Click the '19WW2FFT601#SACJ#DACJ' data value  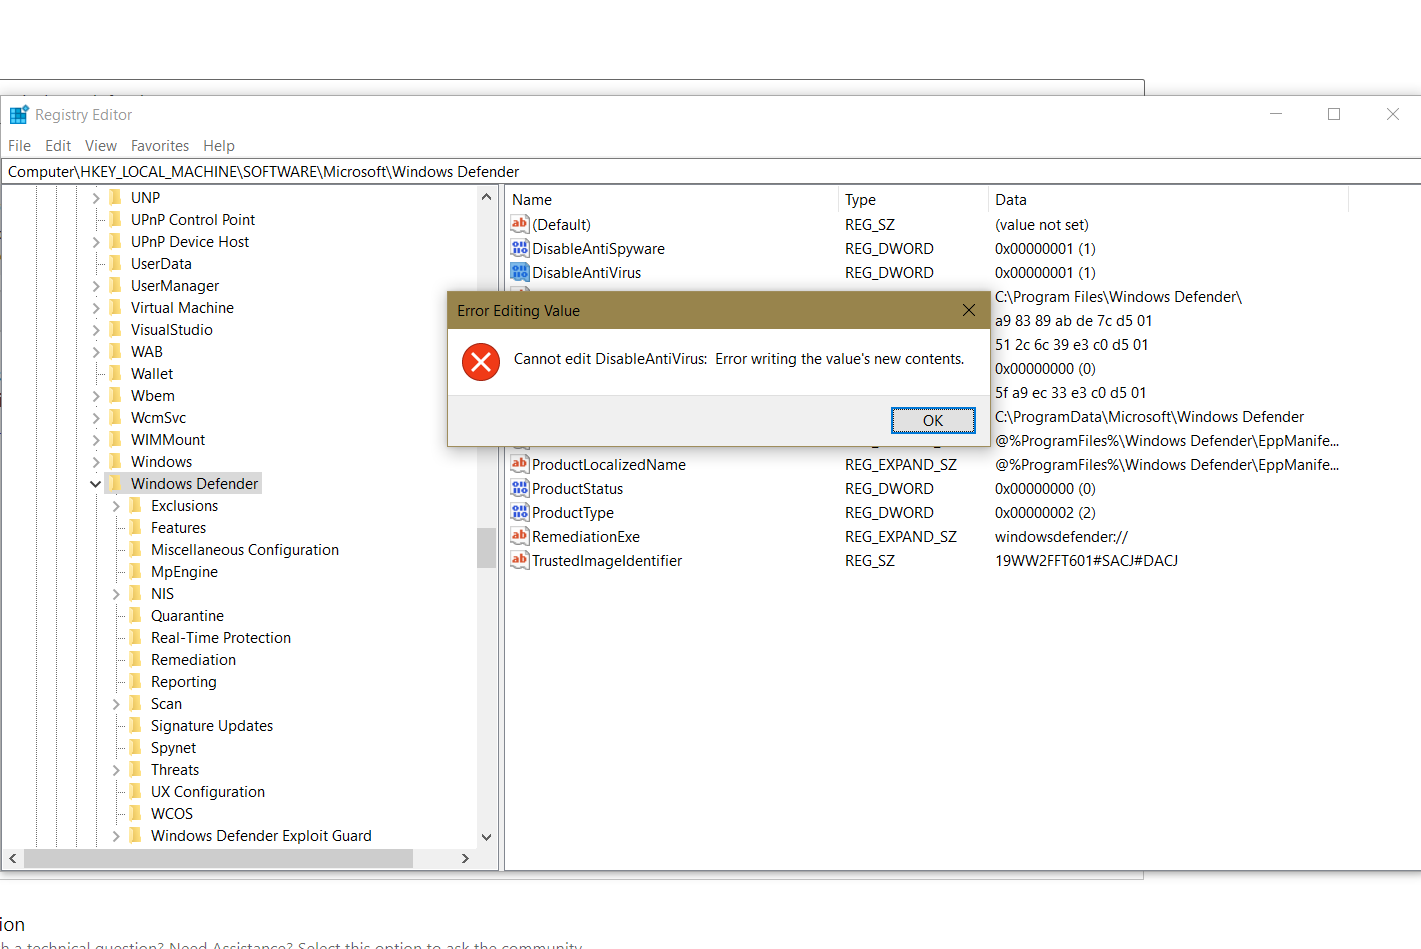[x=1086, y=560]
